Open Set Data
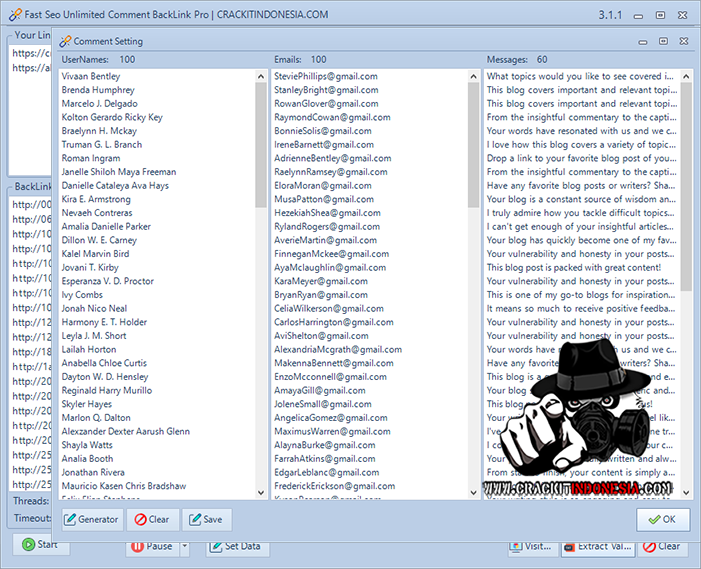This screenshot has height=569, width=701. coord(239,546)
